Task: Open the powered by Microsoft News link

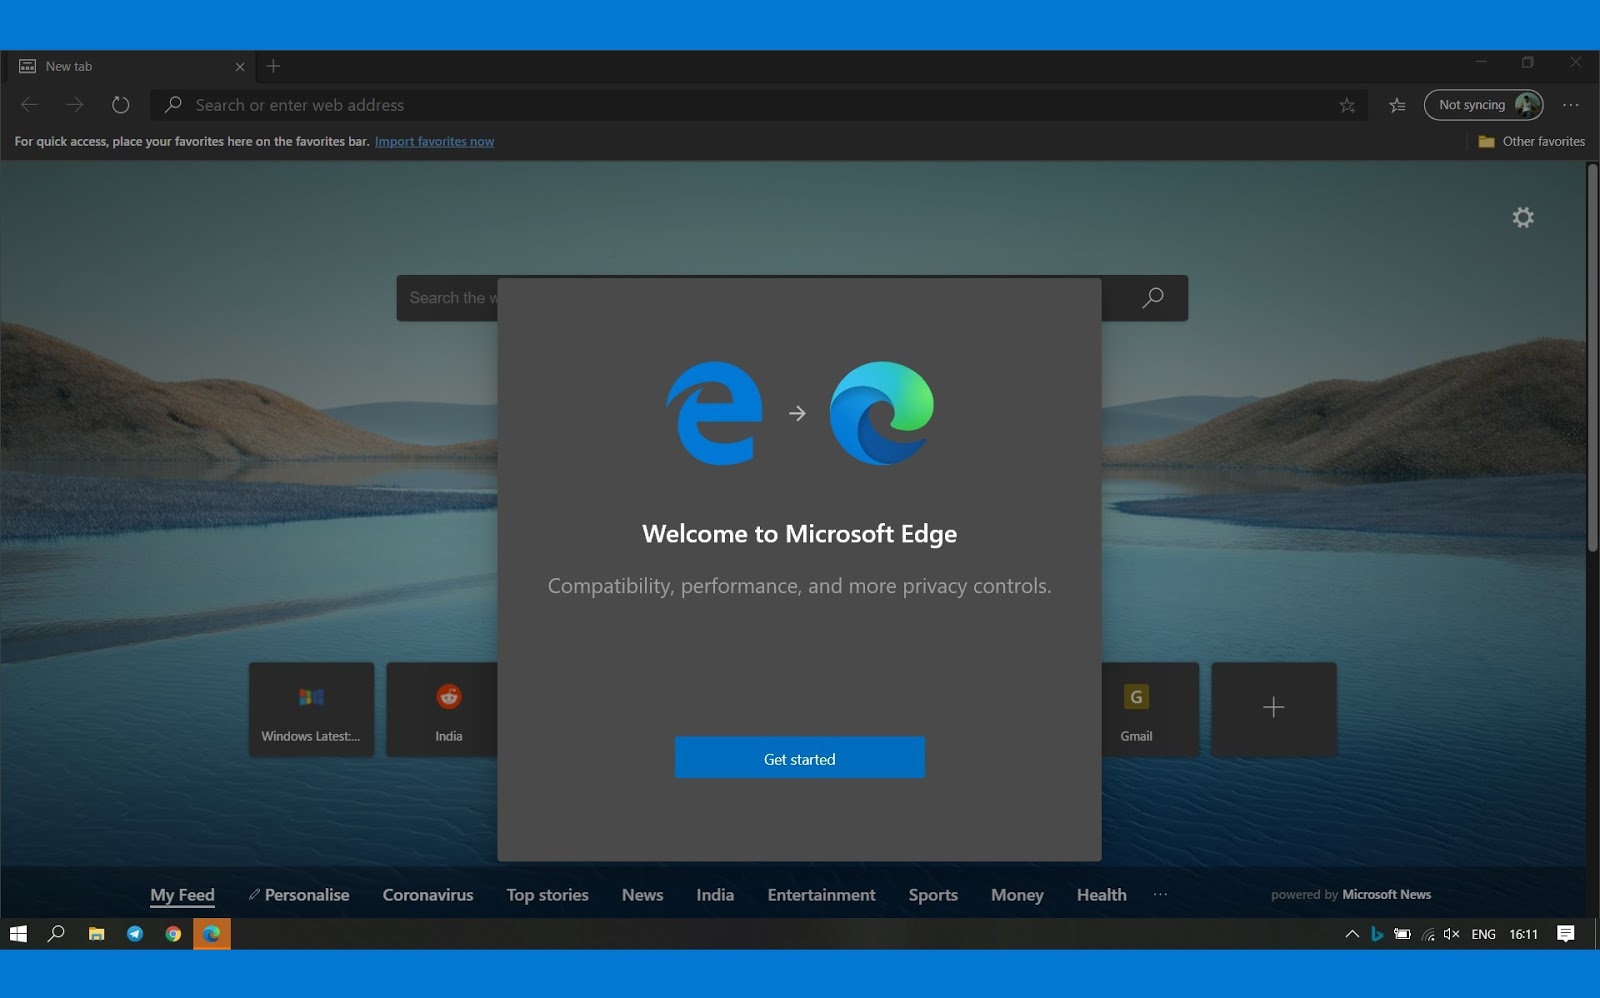Action: [1351, 895]
